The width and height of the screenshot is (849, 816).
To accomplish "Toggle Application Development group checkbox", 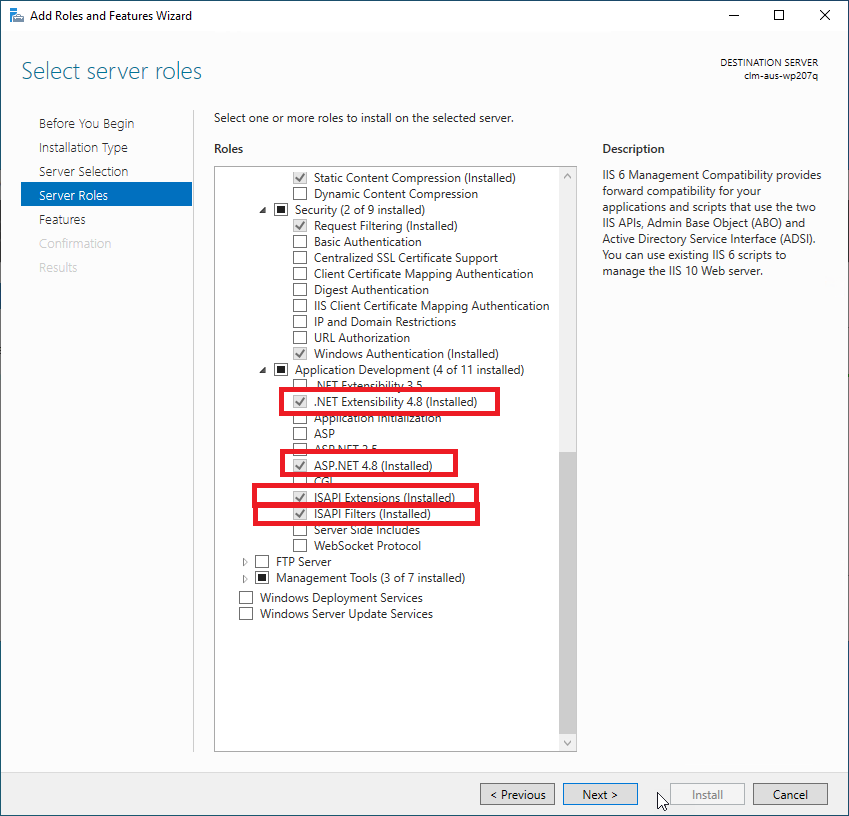I will tap(281, 369).
